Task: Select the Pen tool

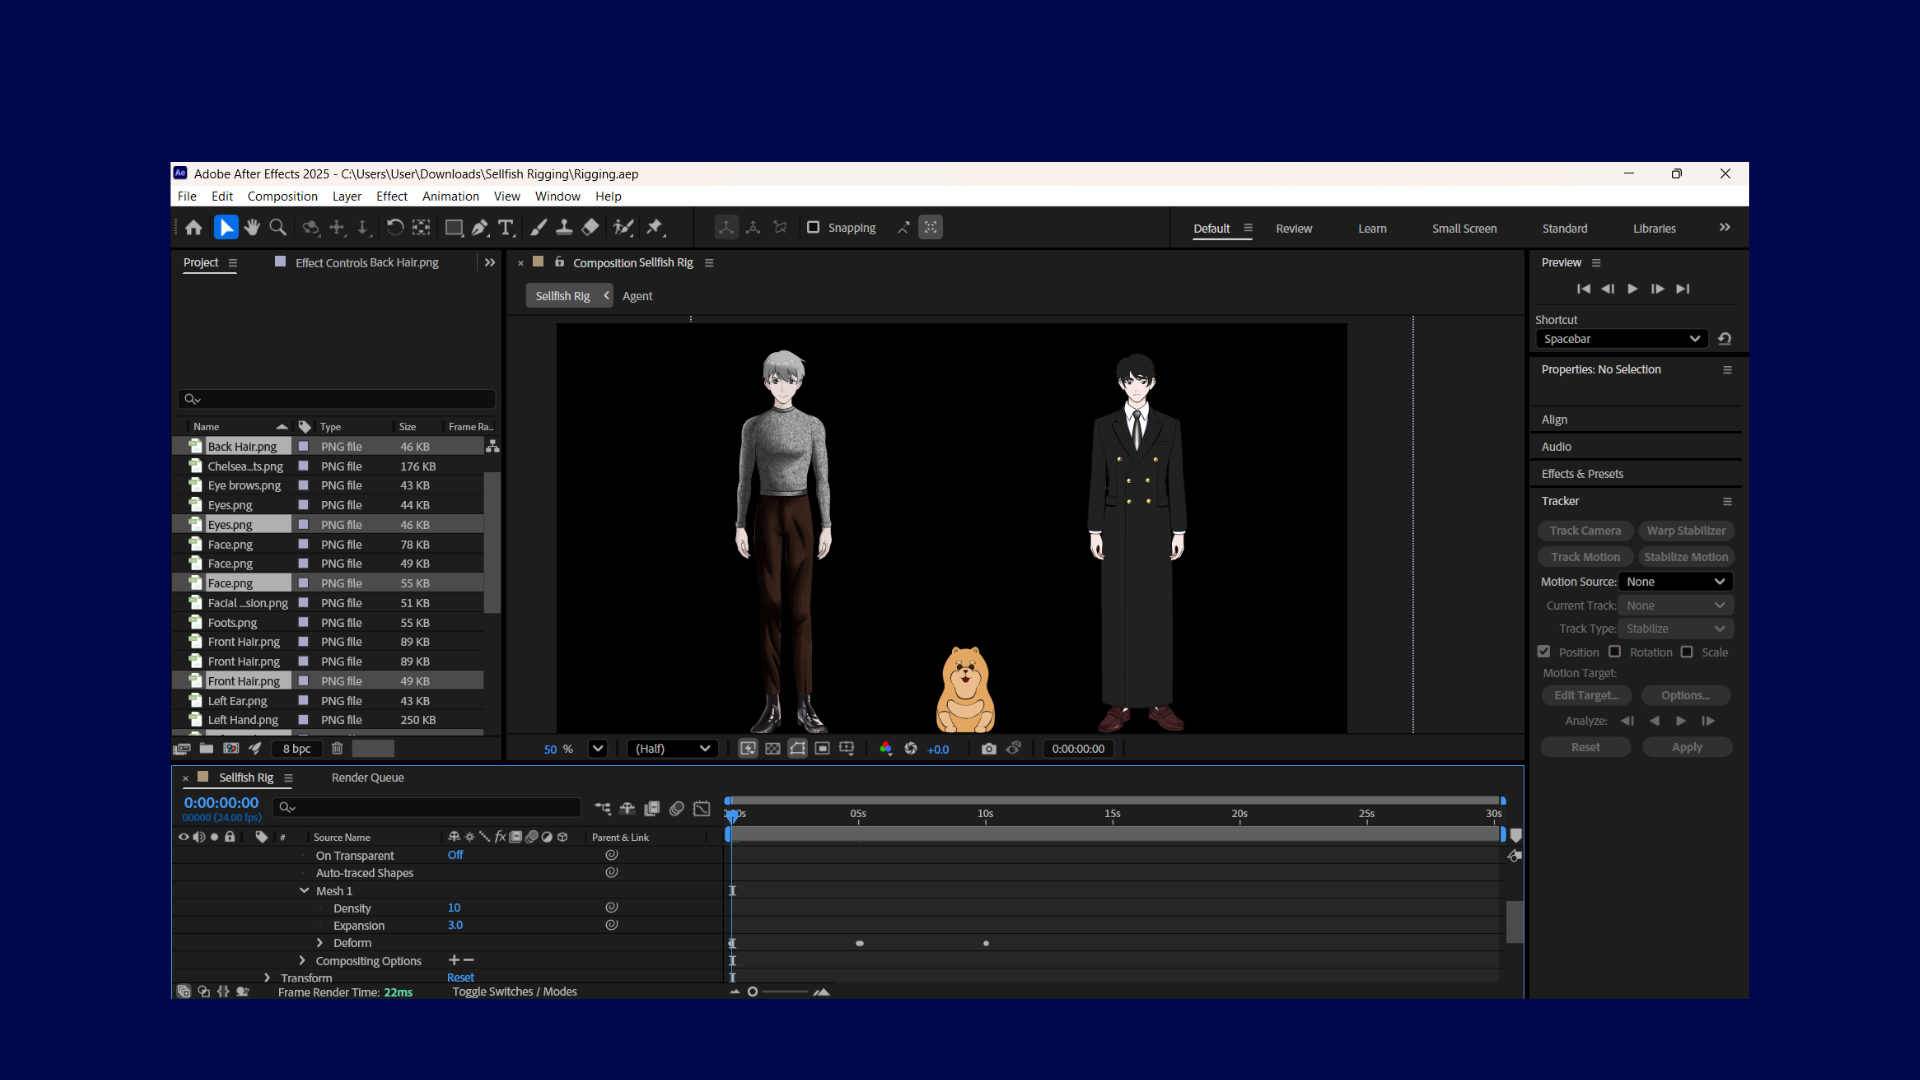Action: coord(480,228)
